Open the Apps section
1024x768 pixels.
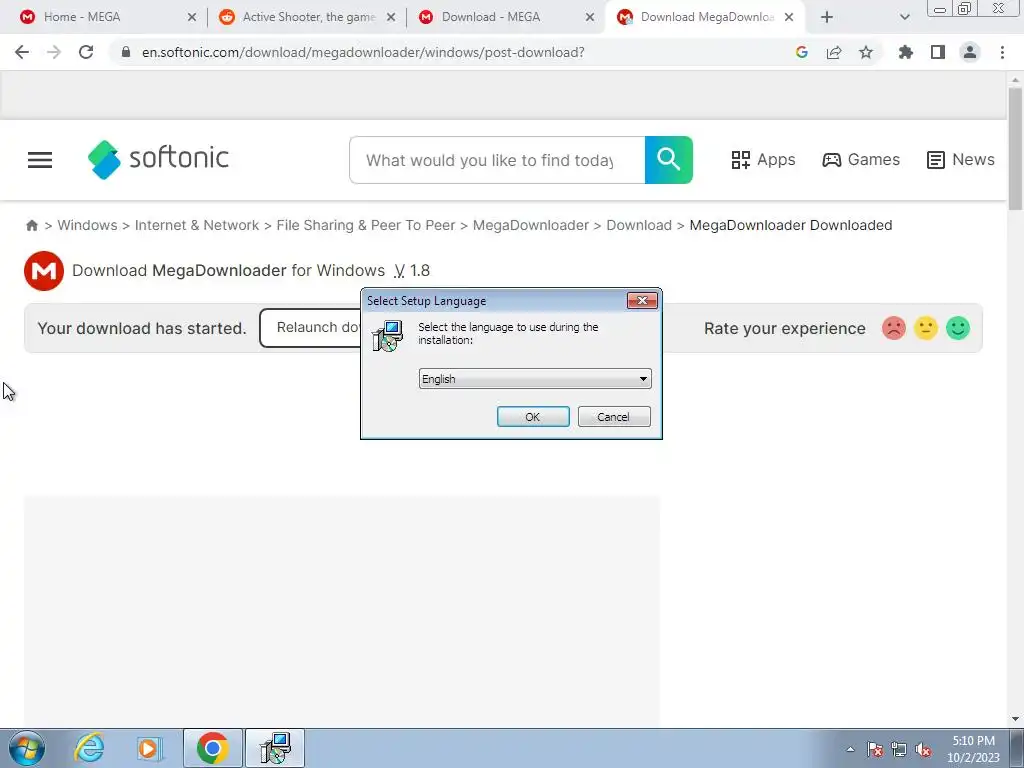coord(763,159)
